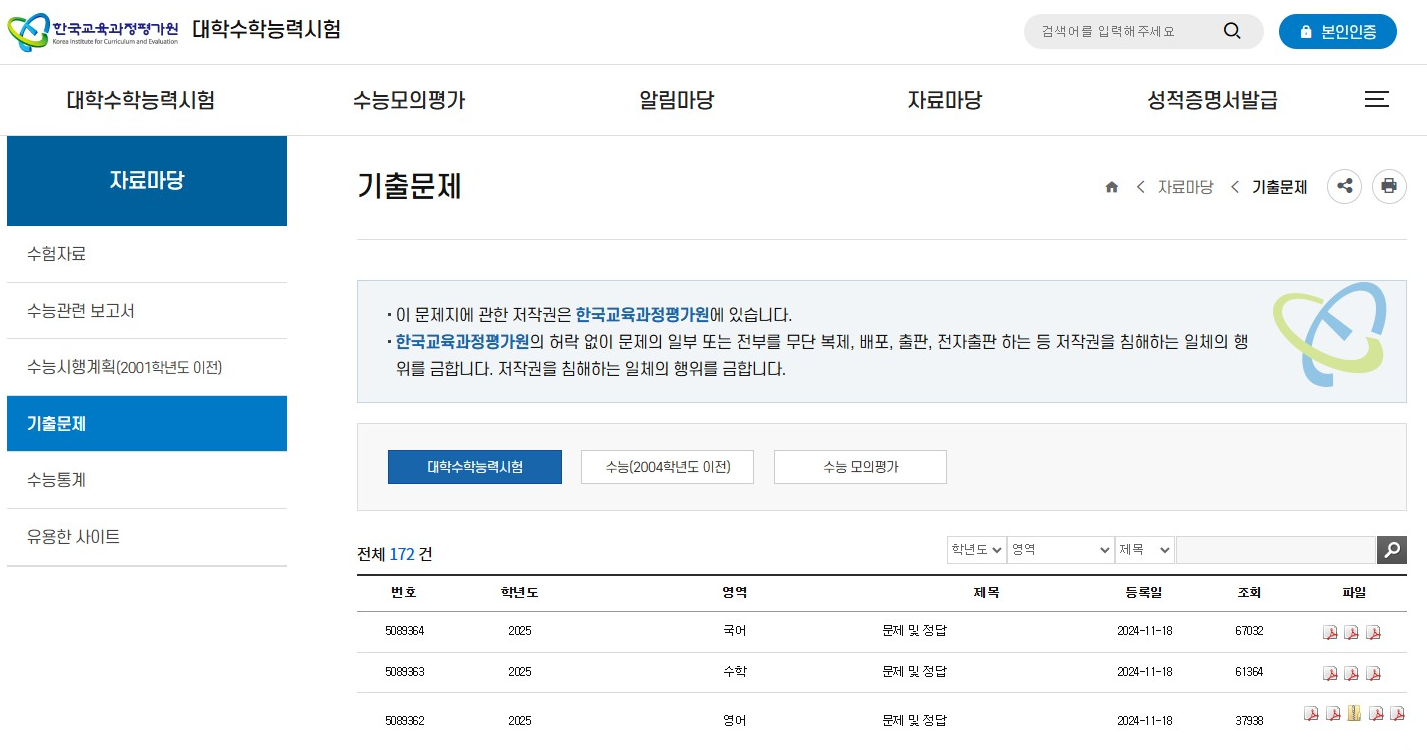The width and height of the screenshot is (1427, 750).
Task: Open 문제 및 정답 for the 수학 row
Action: (x=914, y=672)
